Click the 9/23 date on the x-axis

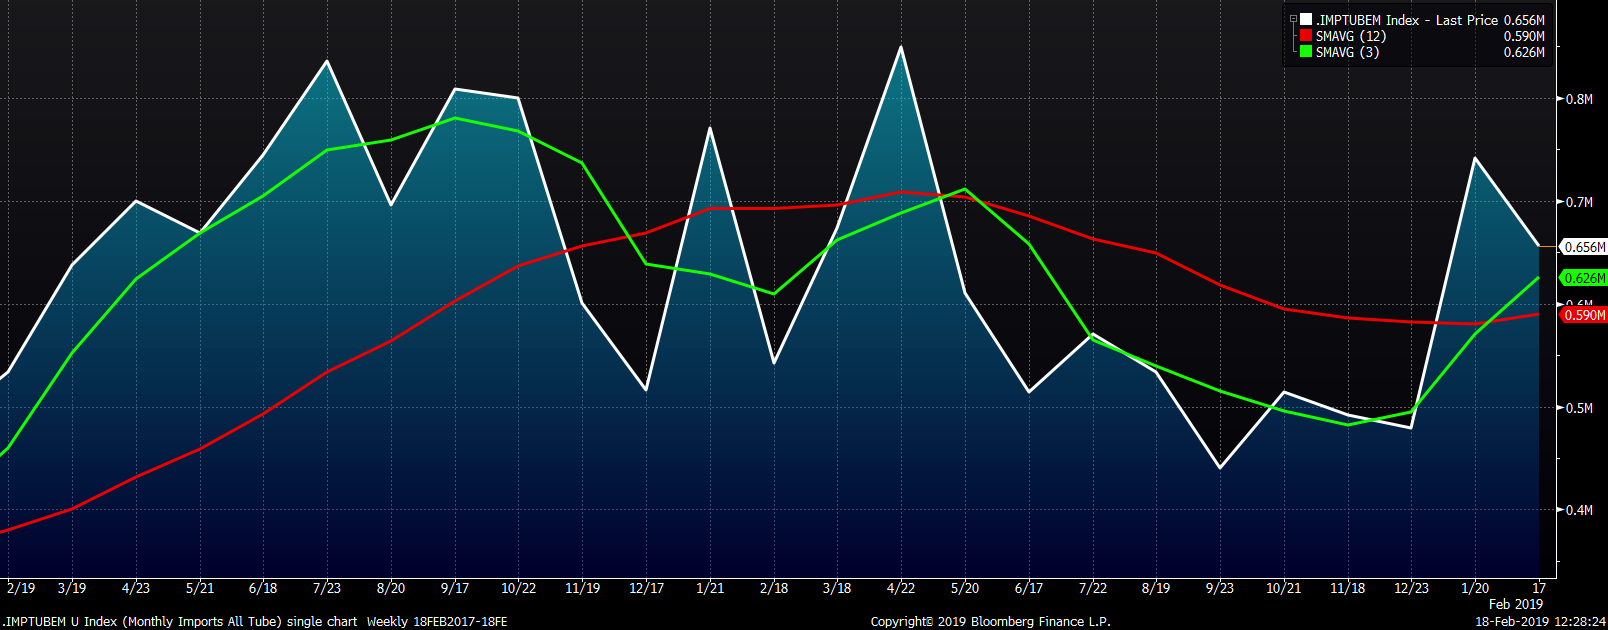(x=1219, y=588)
